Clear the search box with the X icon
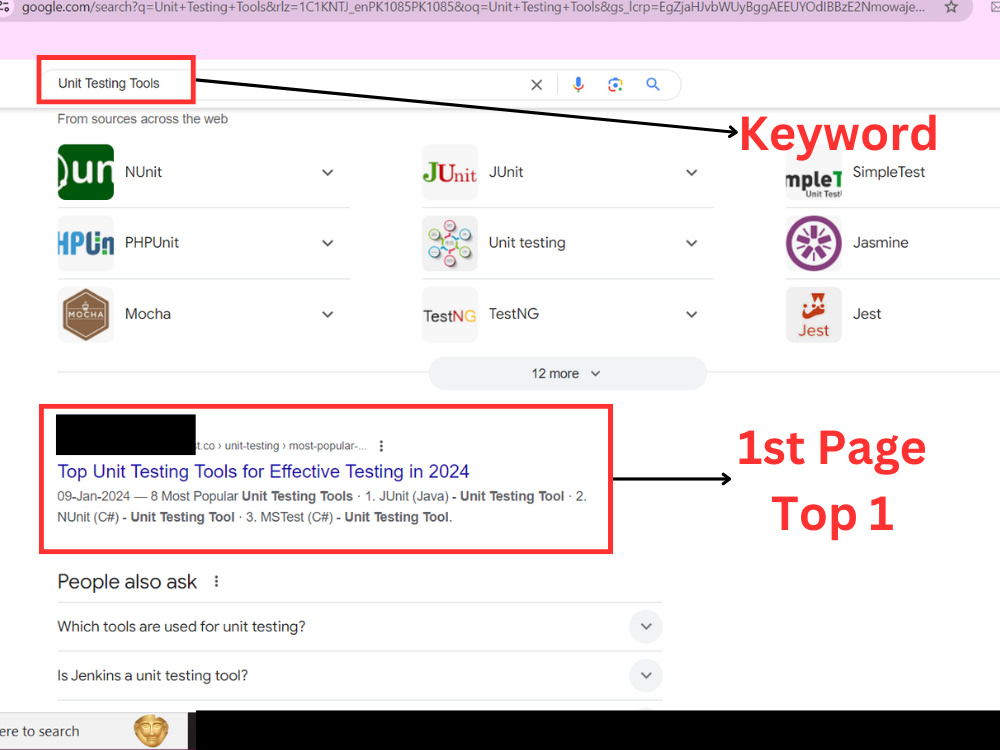The width and height of the screenshot is (1000, 750). [536, 85]
